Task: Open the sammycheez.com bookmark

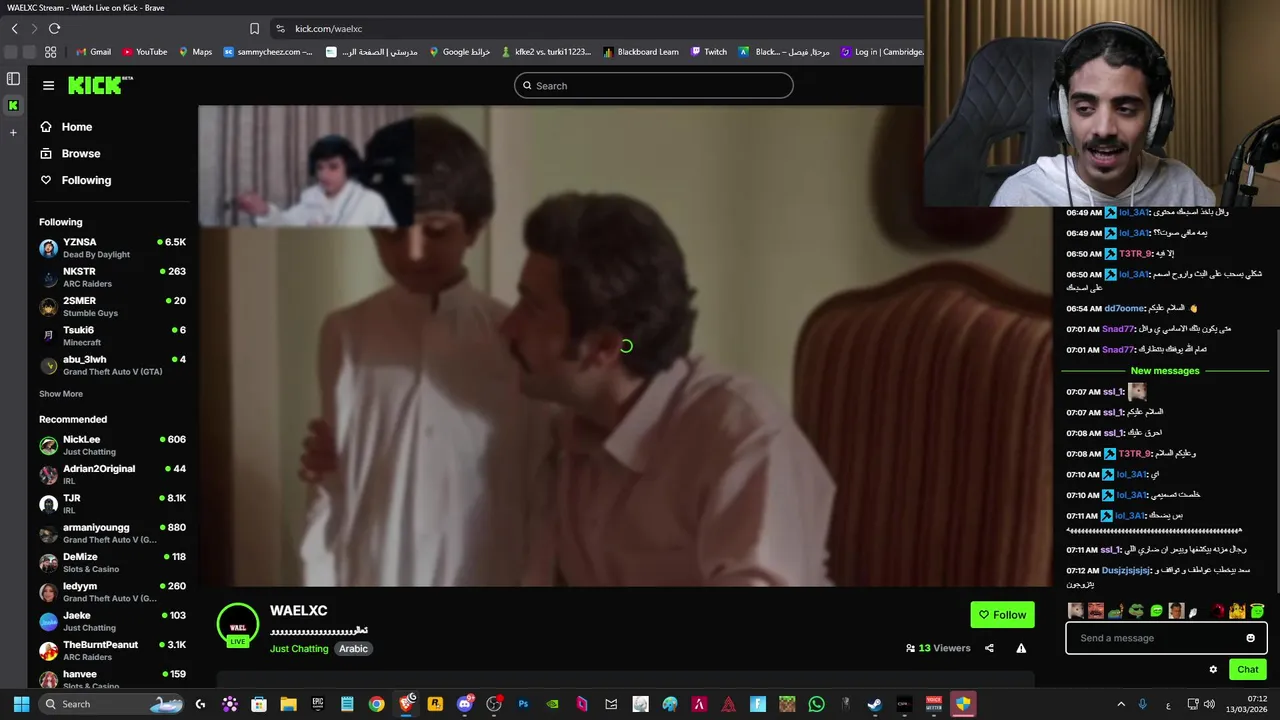Action: point(268,52)
